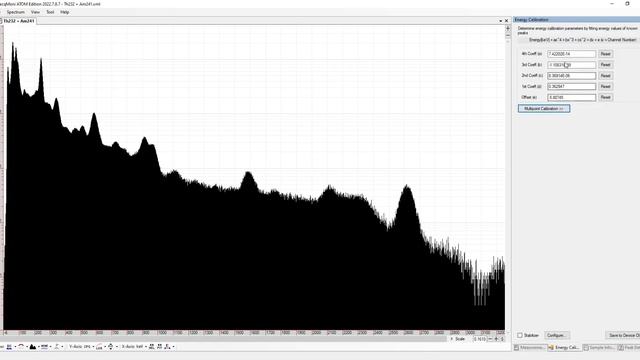The image size is (640, 360).
Task: Edit the Scale value field
Action: click(x=480, y=339)
